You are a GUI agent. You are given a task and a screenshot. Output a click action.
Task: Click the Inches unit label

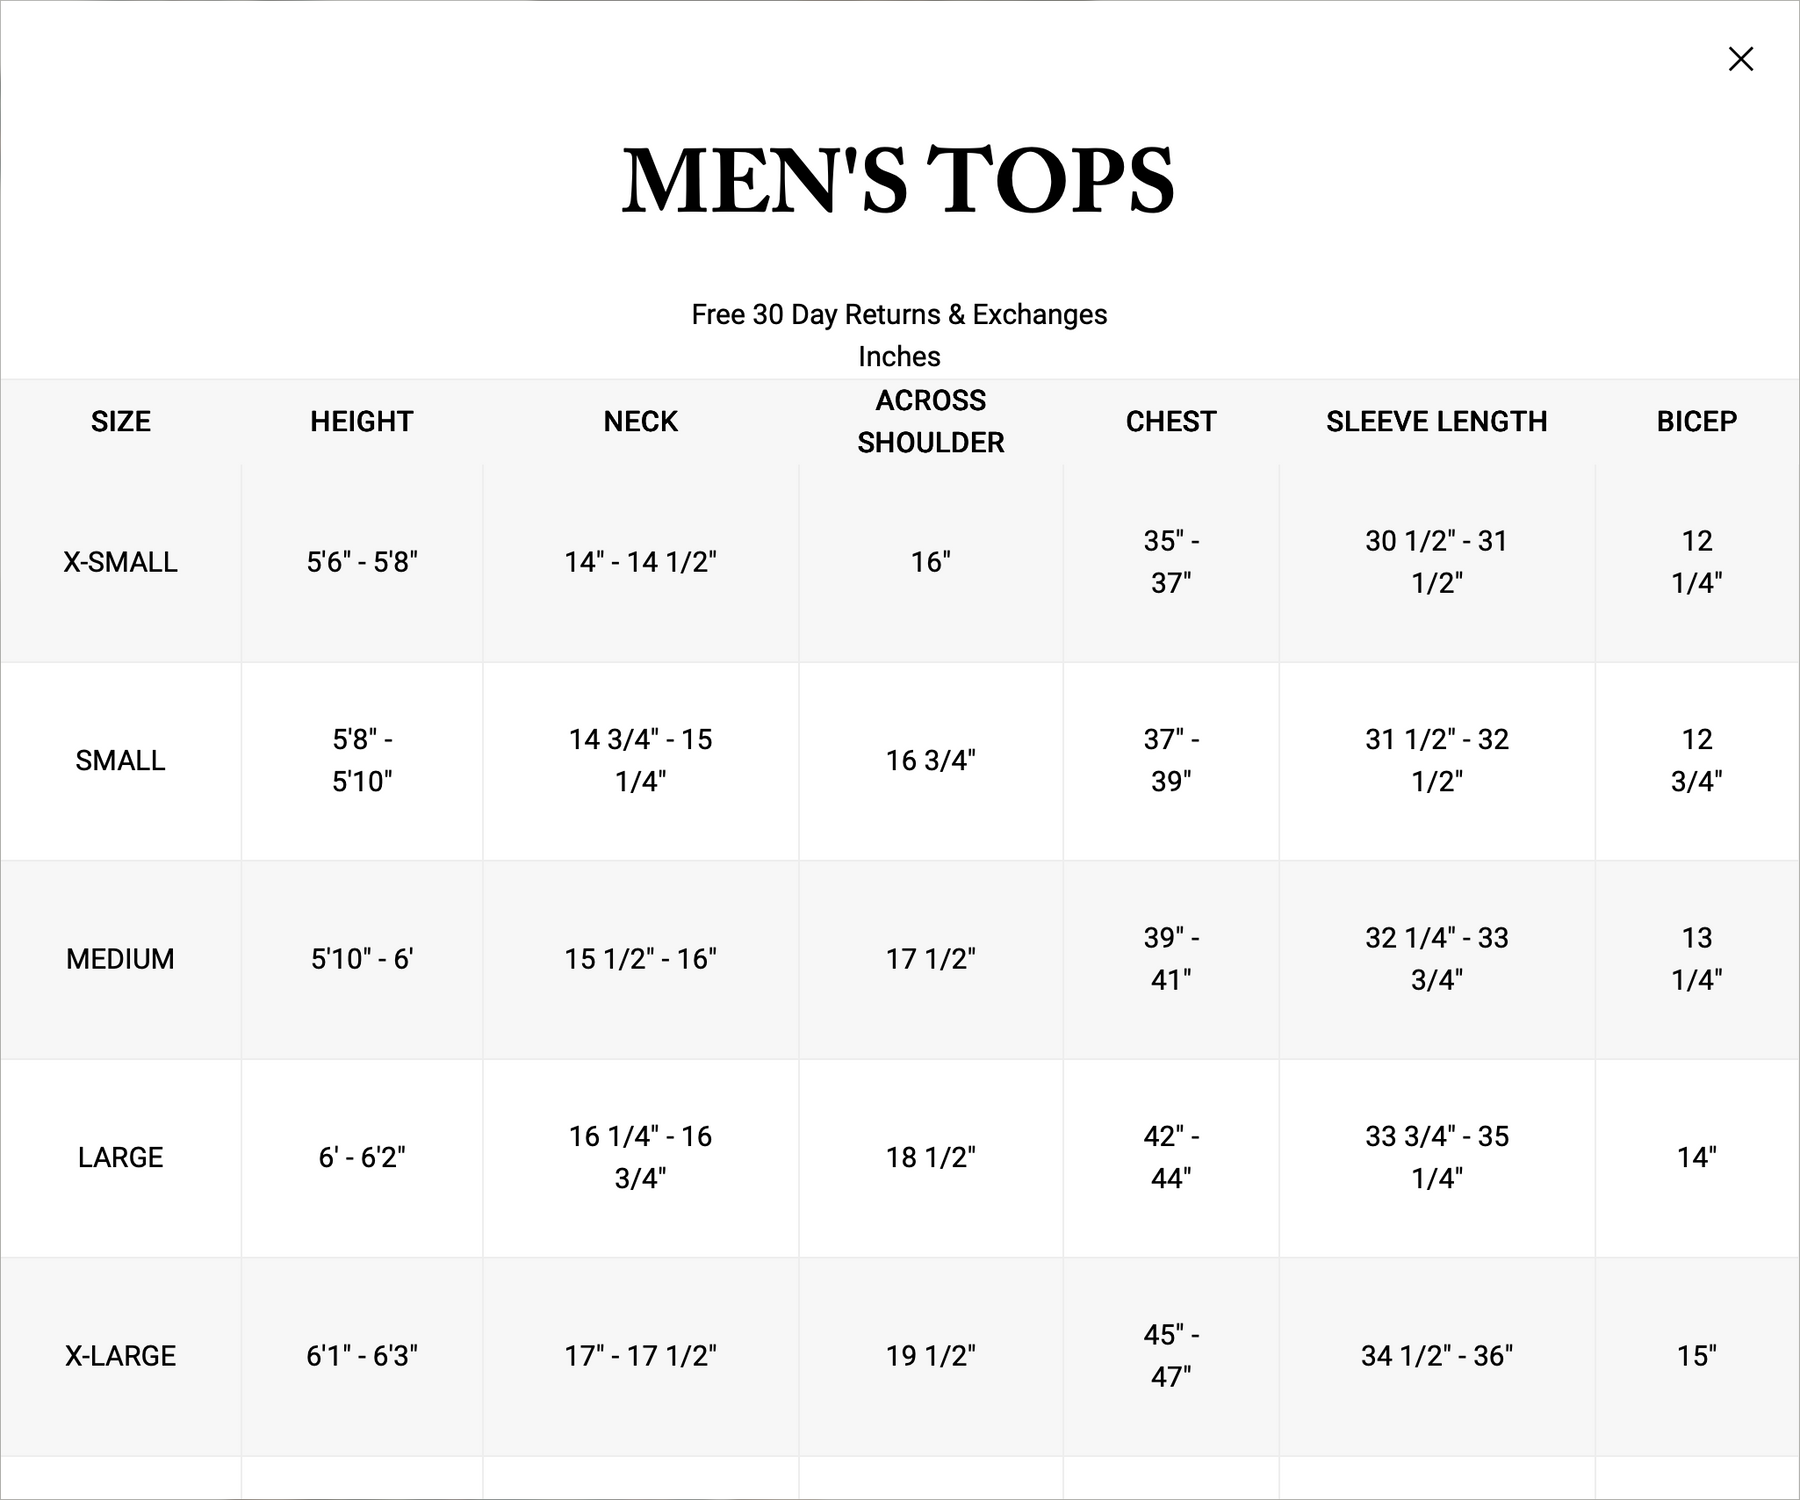click(x=899, y=357)
